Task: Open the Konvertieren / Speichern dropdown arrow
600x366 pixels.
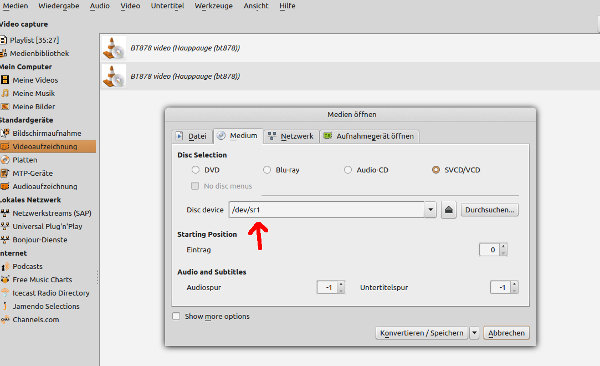Action: [x=474, y=333]
